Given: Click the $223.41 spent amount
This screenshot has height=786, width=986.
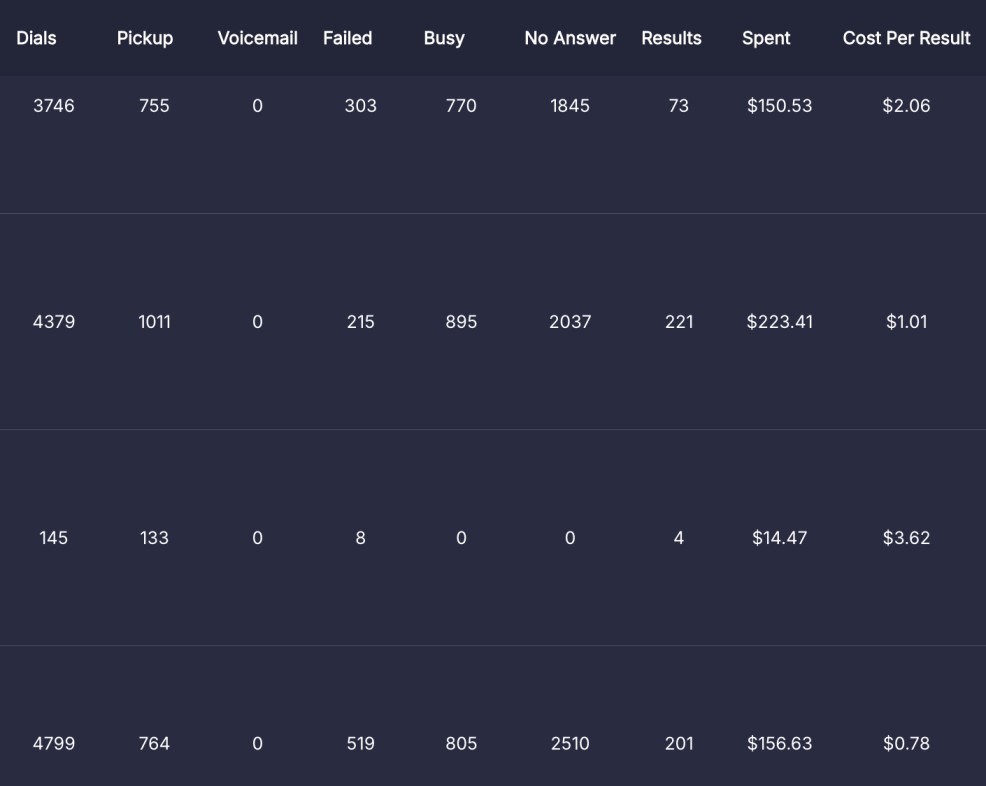Looking at the screenshot, I should click(779, 322).
